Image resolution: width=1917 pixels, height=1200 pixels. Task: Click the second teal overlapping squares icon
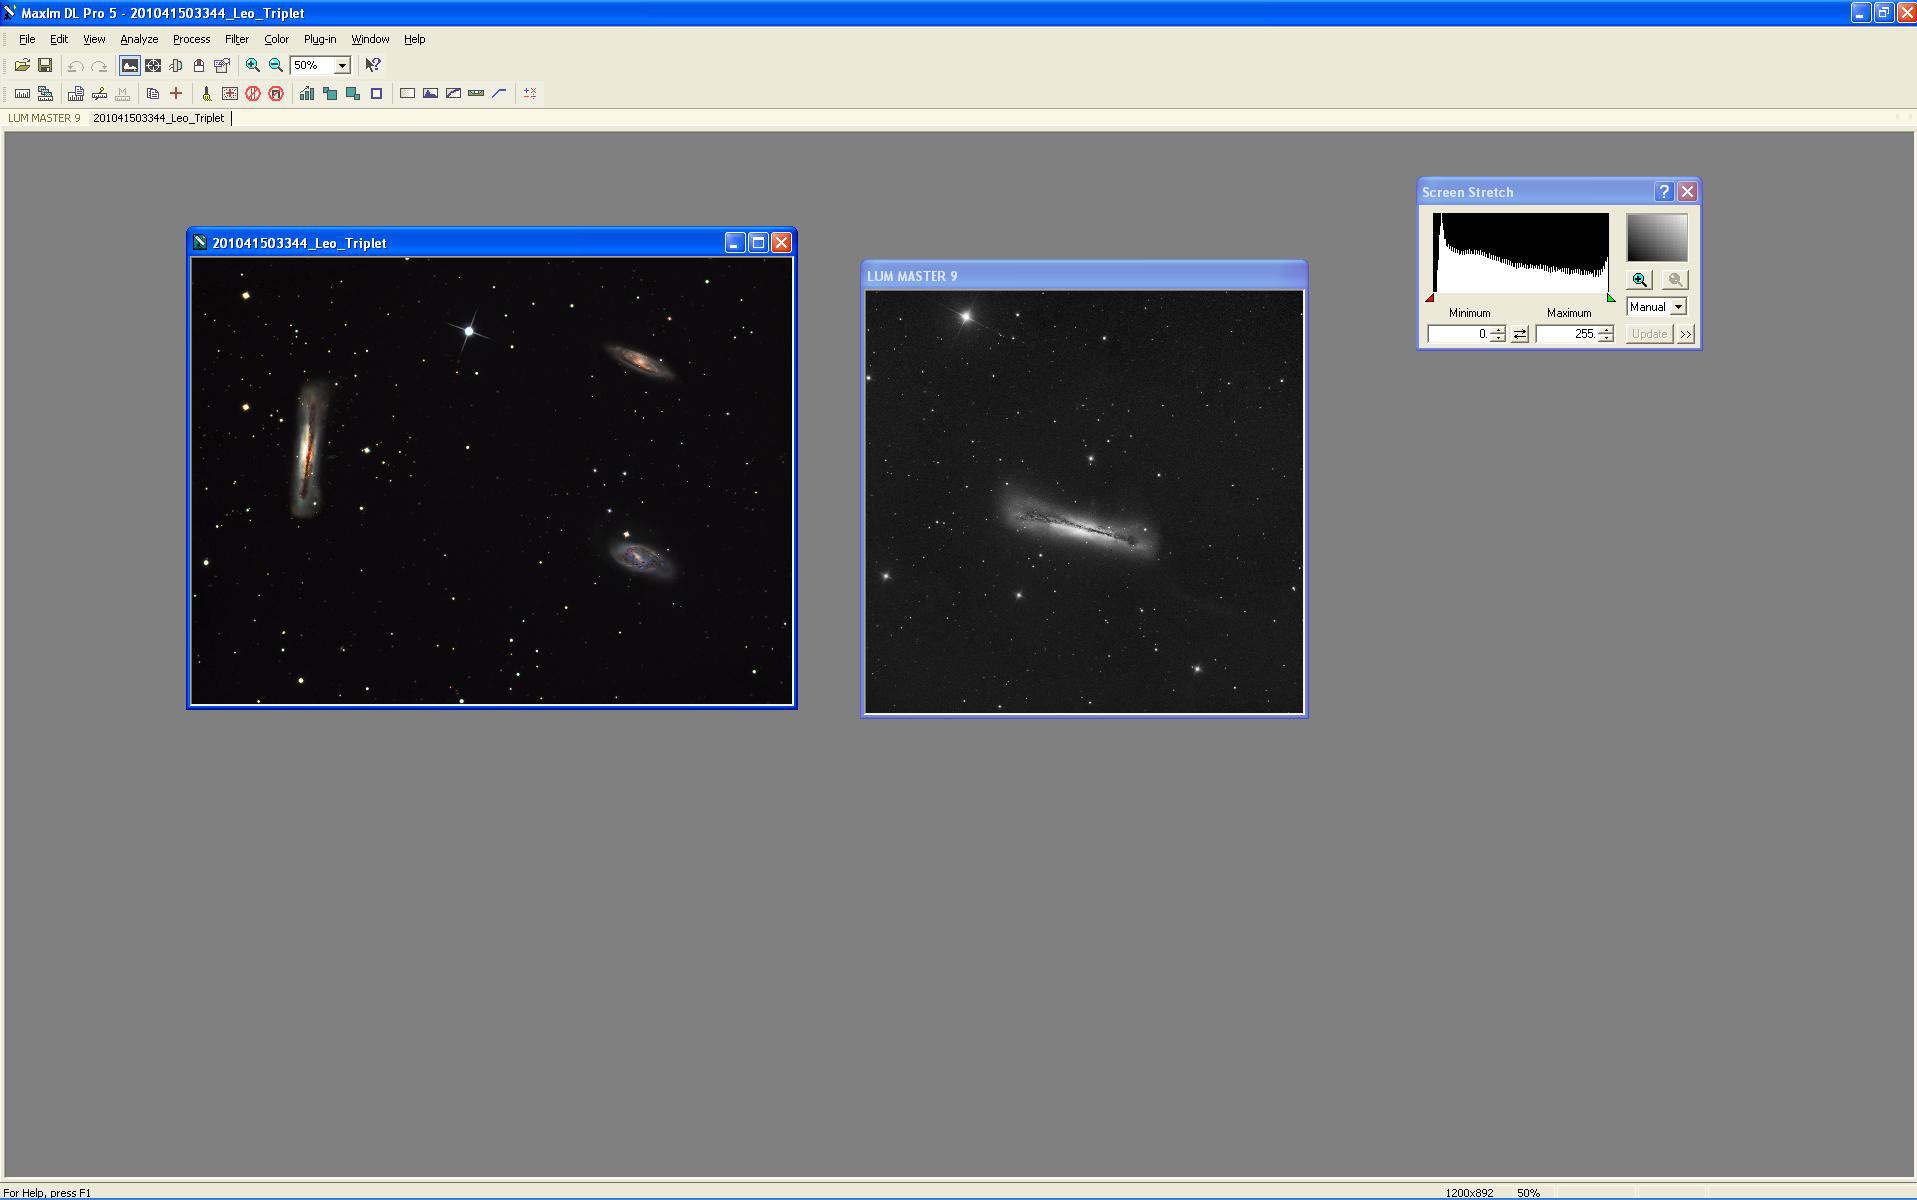[x=353, y=93]
